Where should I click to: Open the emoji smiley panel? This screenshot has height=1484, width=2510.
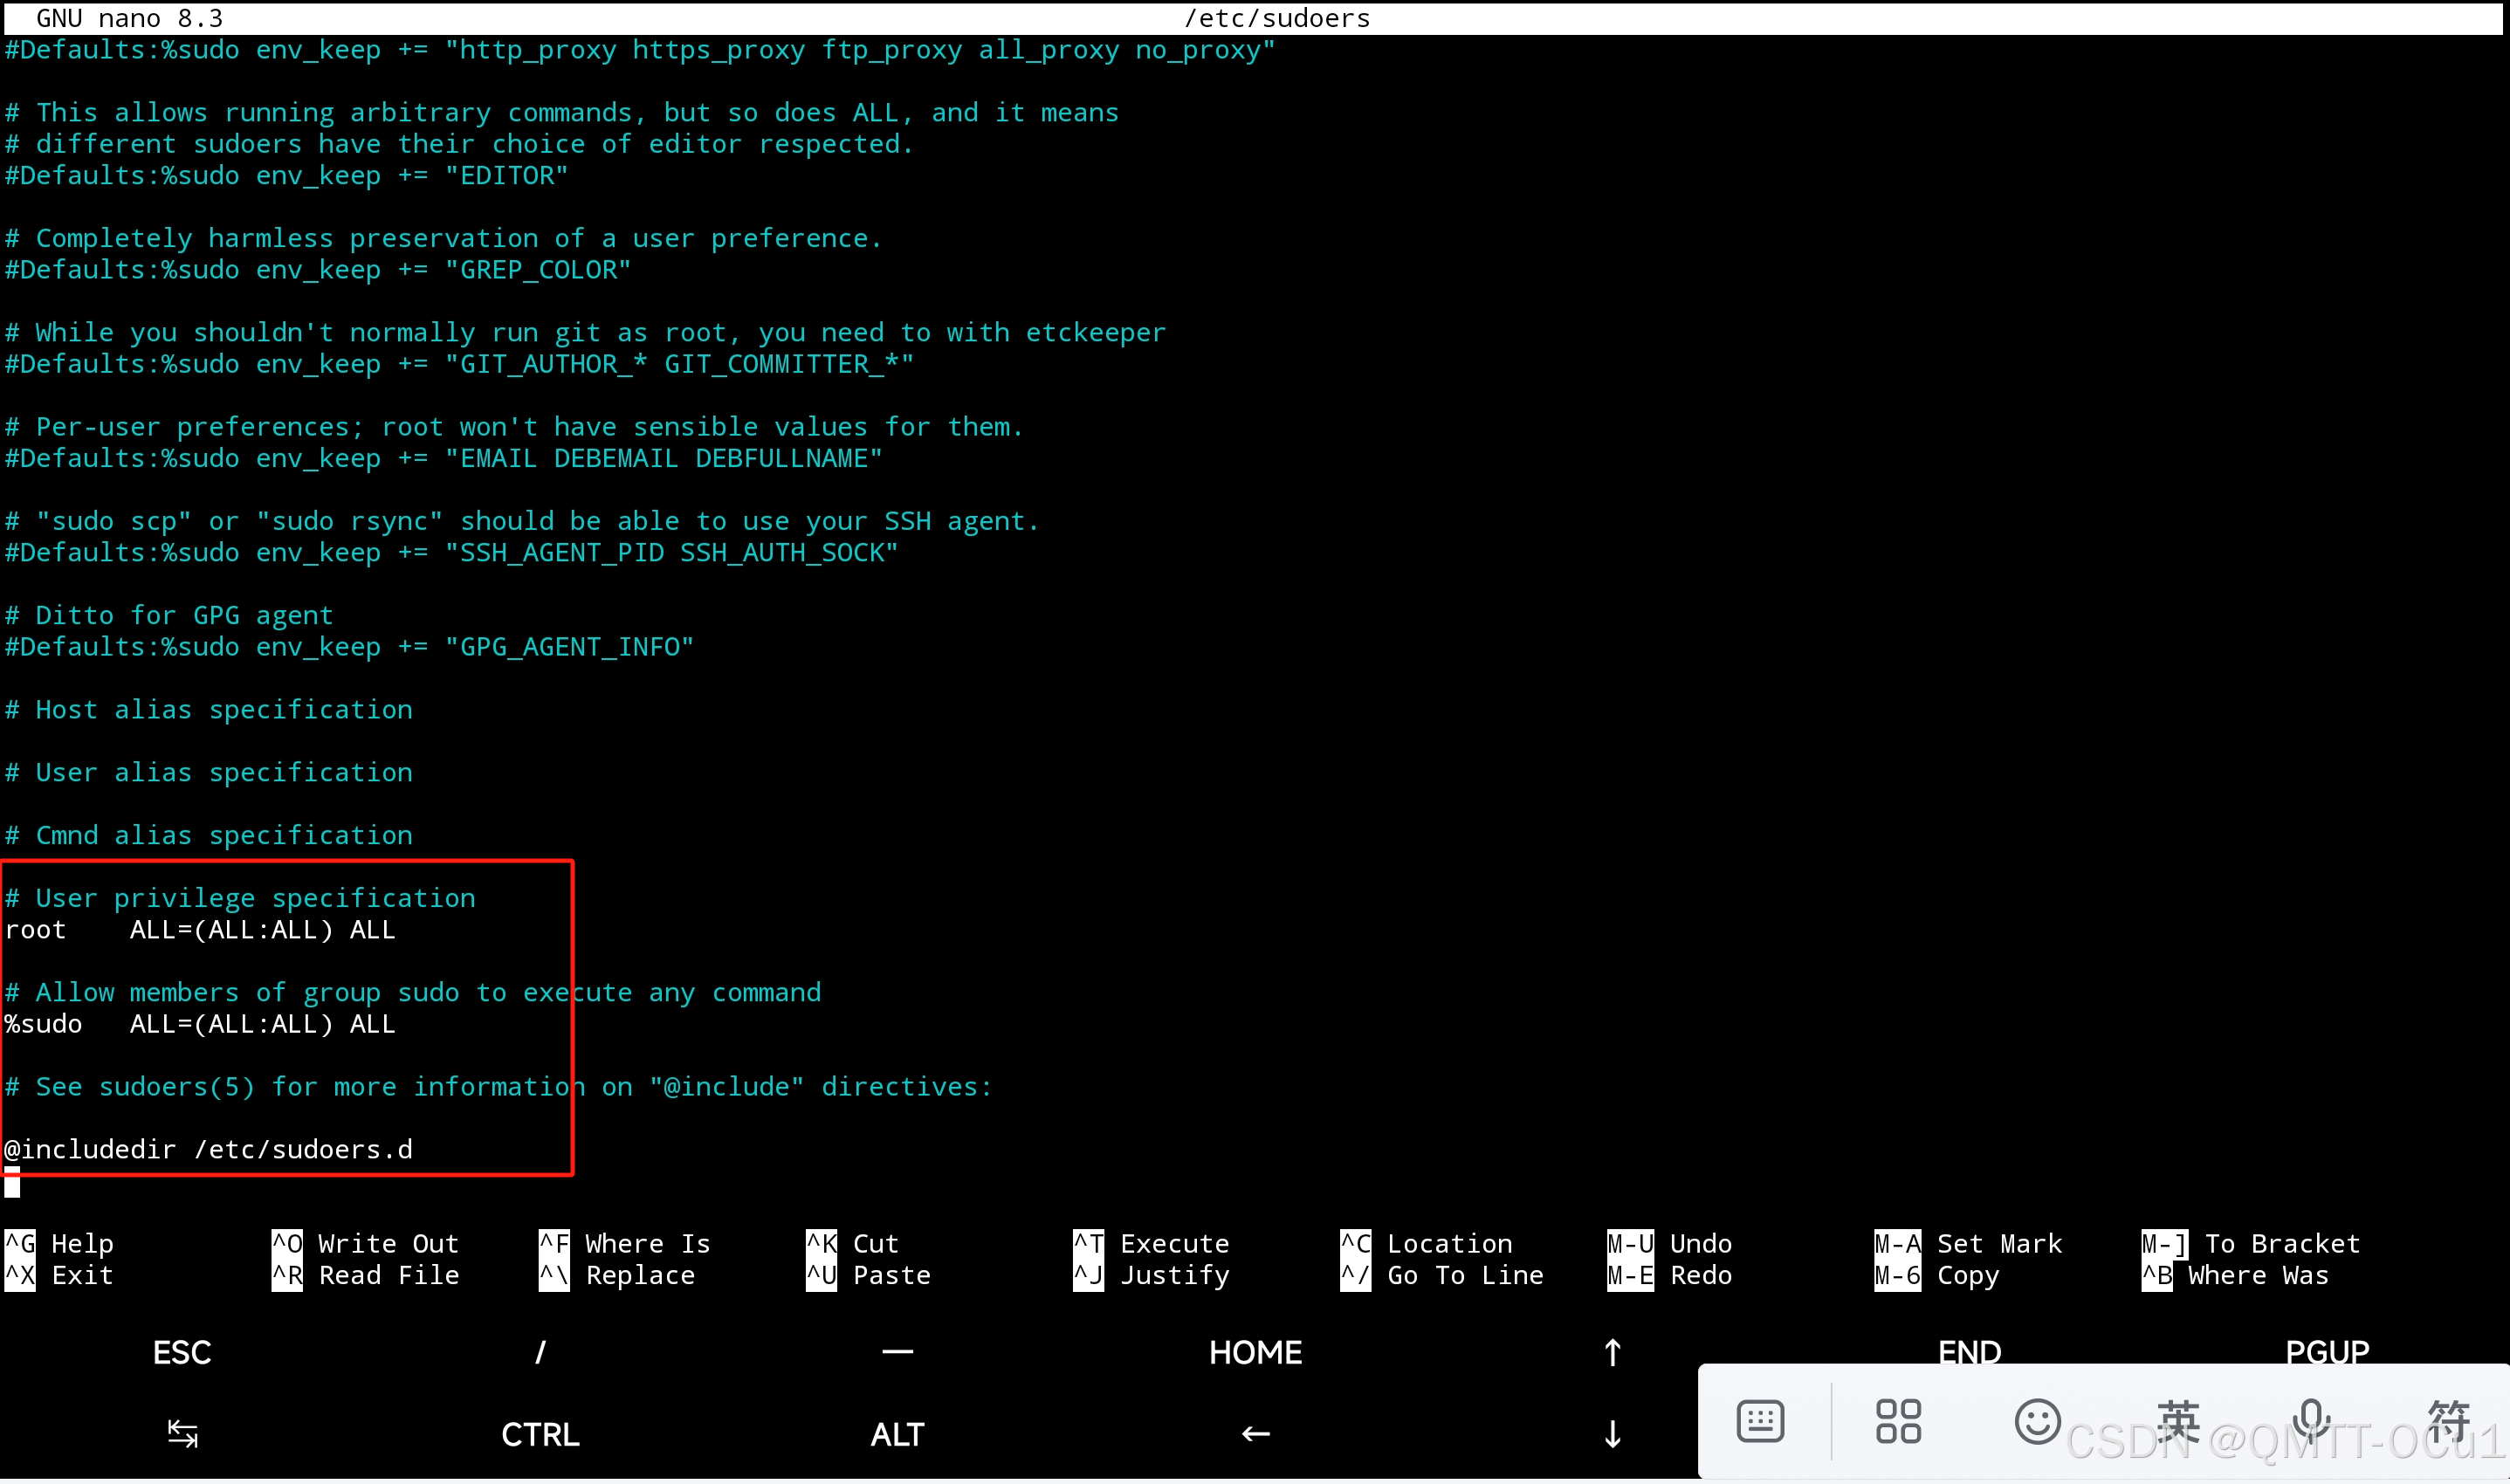(x=2036, y=1421)
